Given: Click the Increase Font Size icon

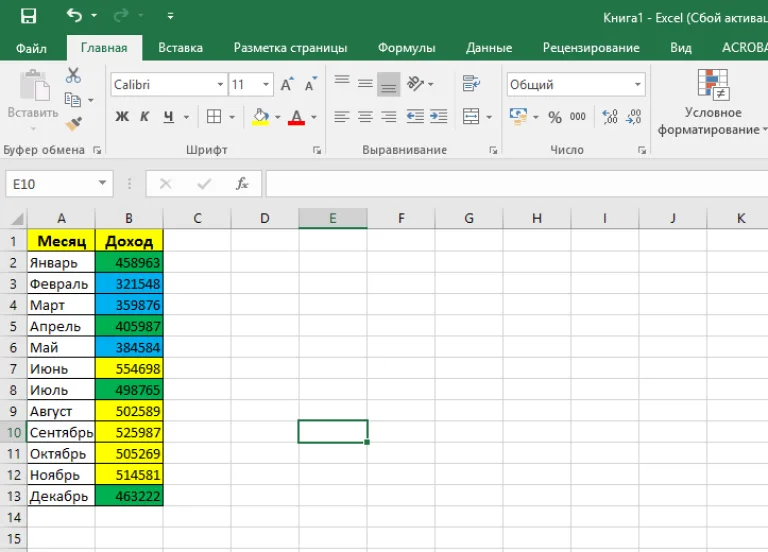Looking at the screenshot, I should pos(287,85).
